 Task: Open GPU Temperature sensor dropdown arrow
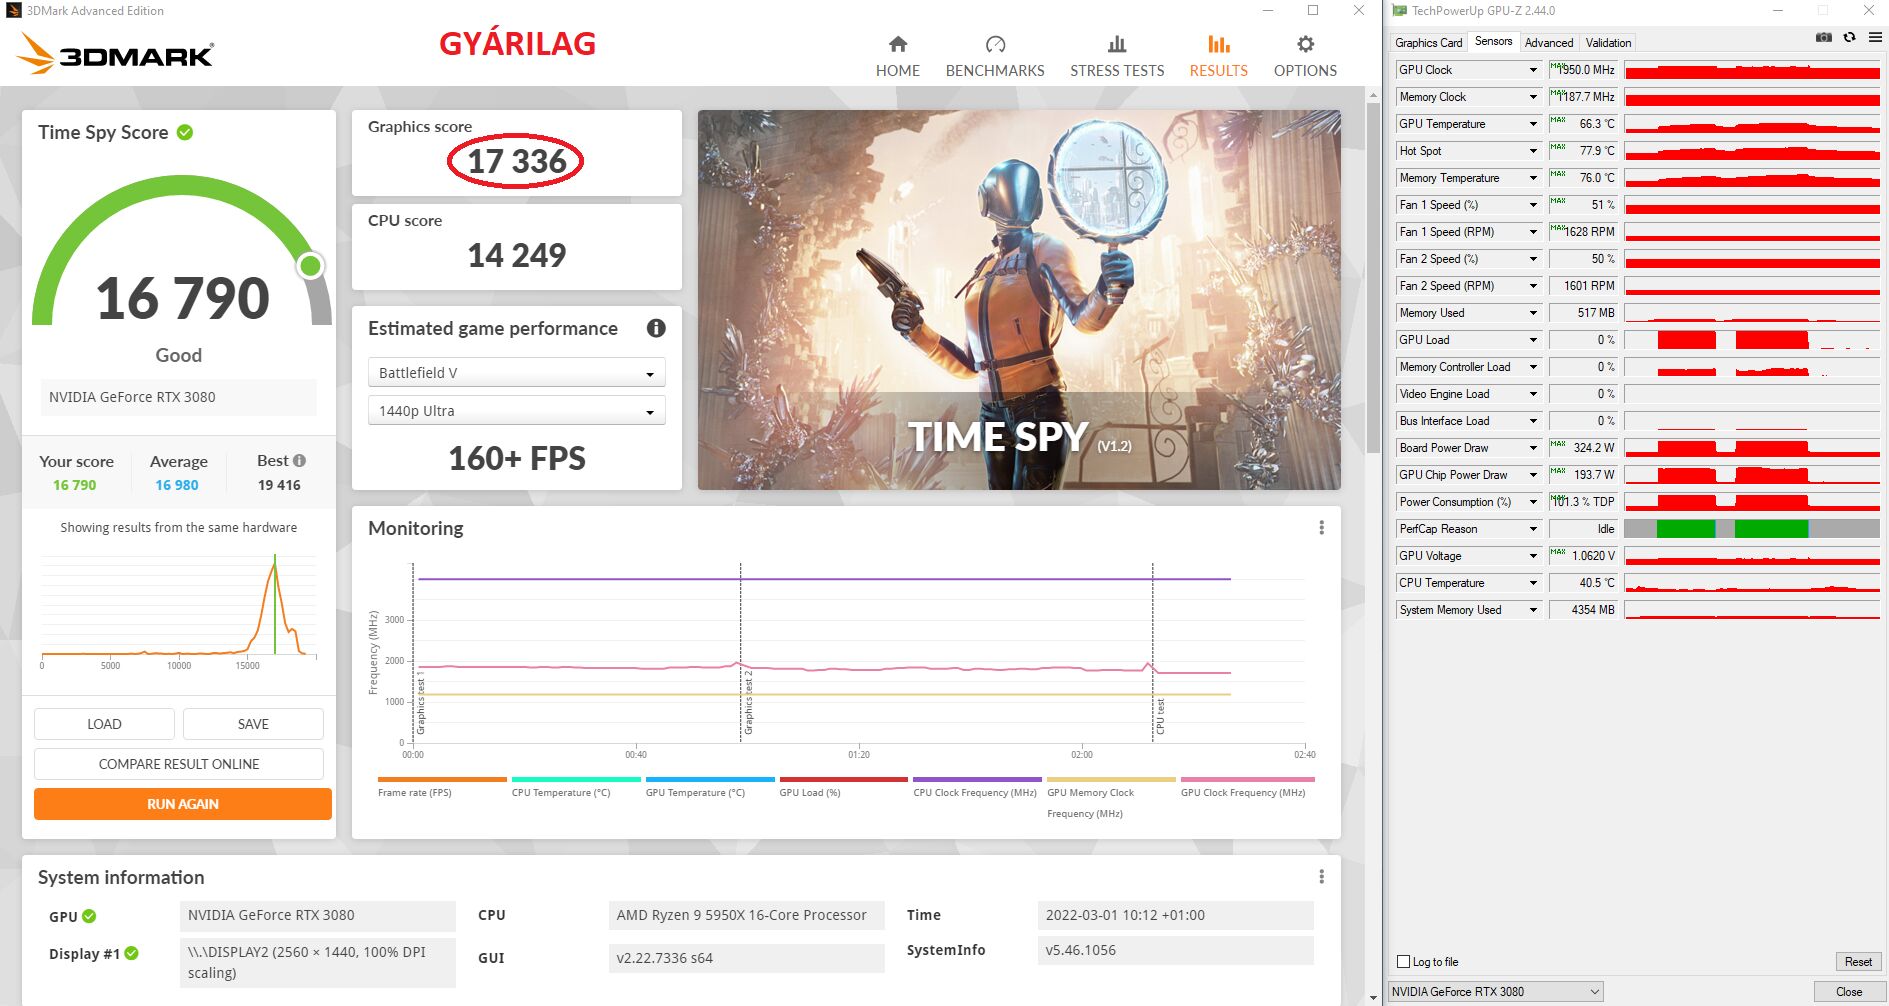1533,124
